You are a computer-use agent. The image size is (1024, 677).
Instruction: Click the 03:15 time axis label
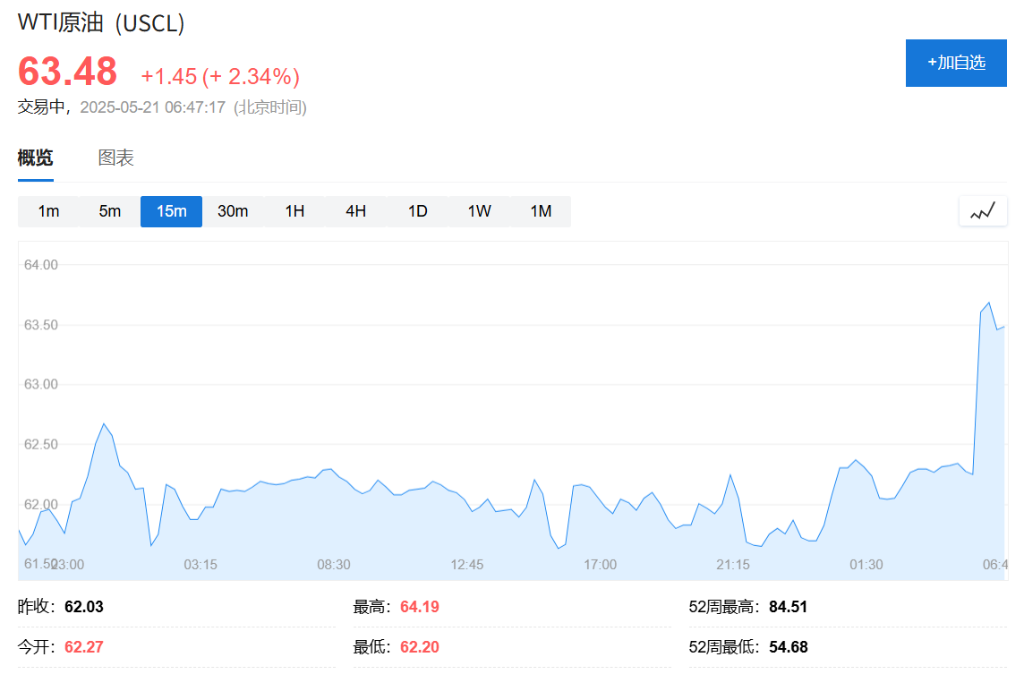click(200, 565)
